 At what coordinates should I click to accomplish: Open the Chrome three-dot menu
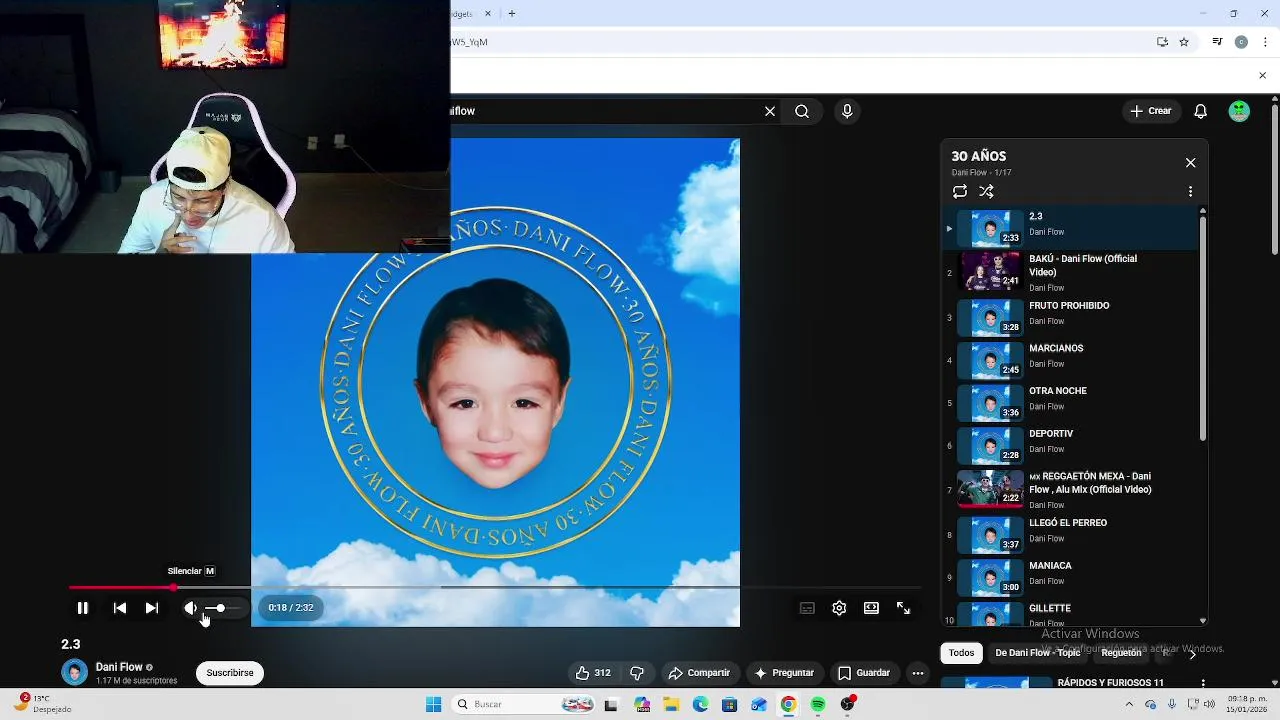pyautogui.click(x=1265, y=42)
